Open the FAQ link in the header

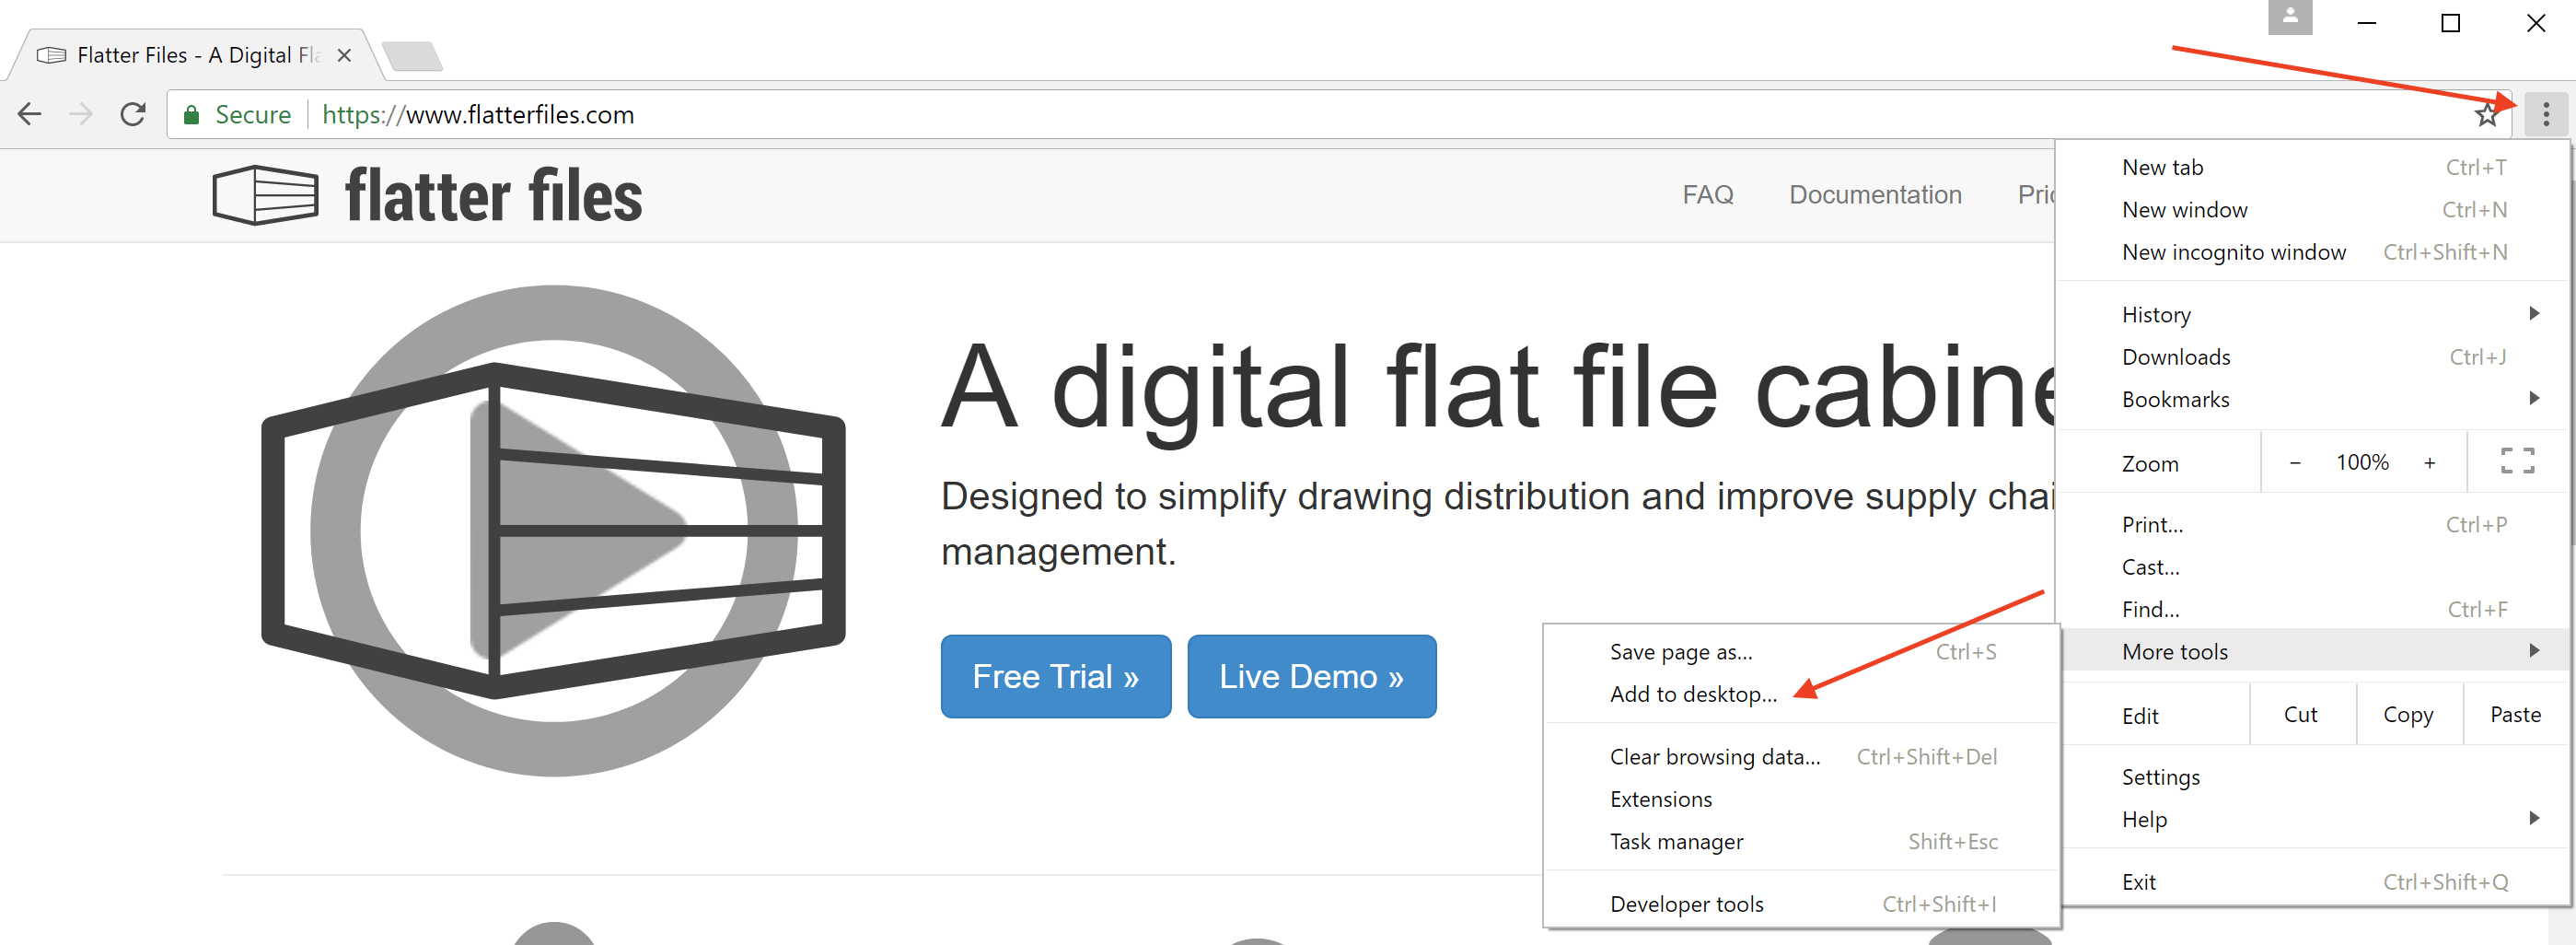(1707, 195)
